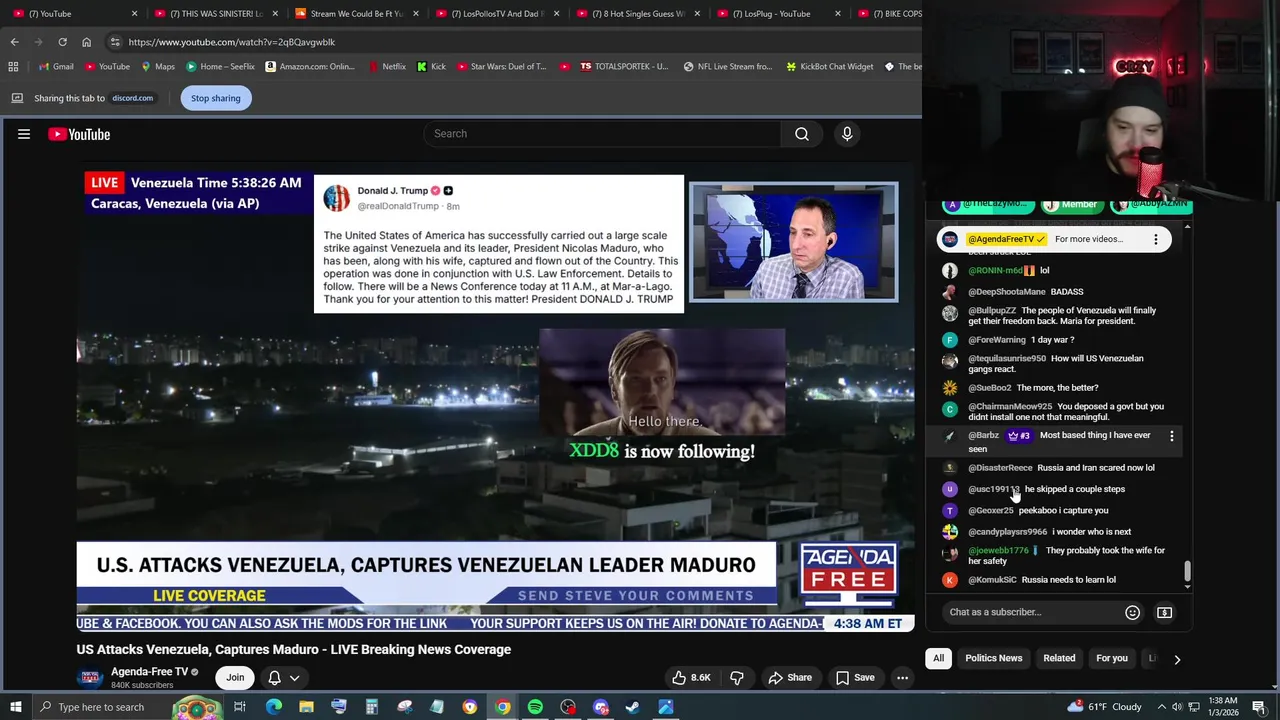Open pinned AgendaFreeTV message options menu
1280x720 pixels.
pos(1156,239)
